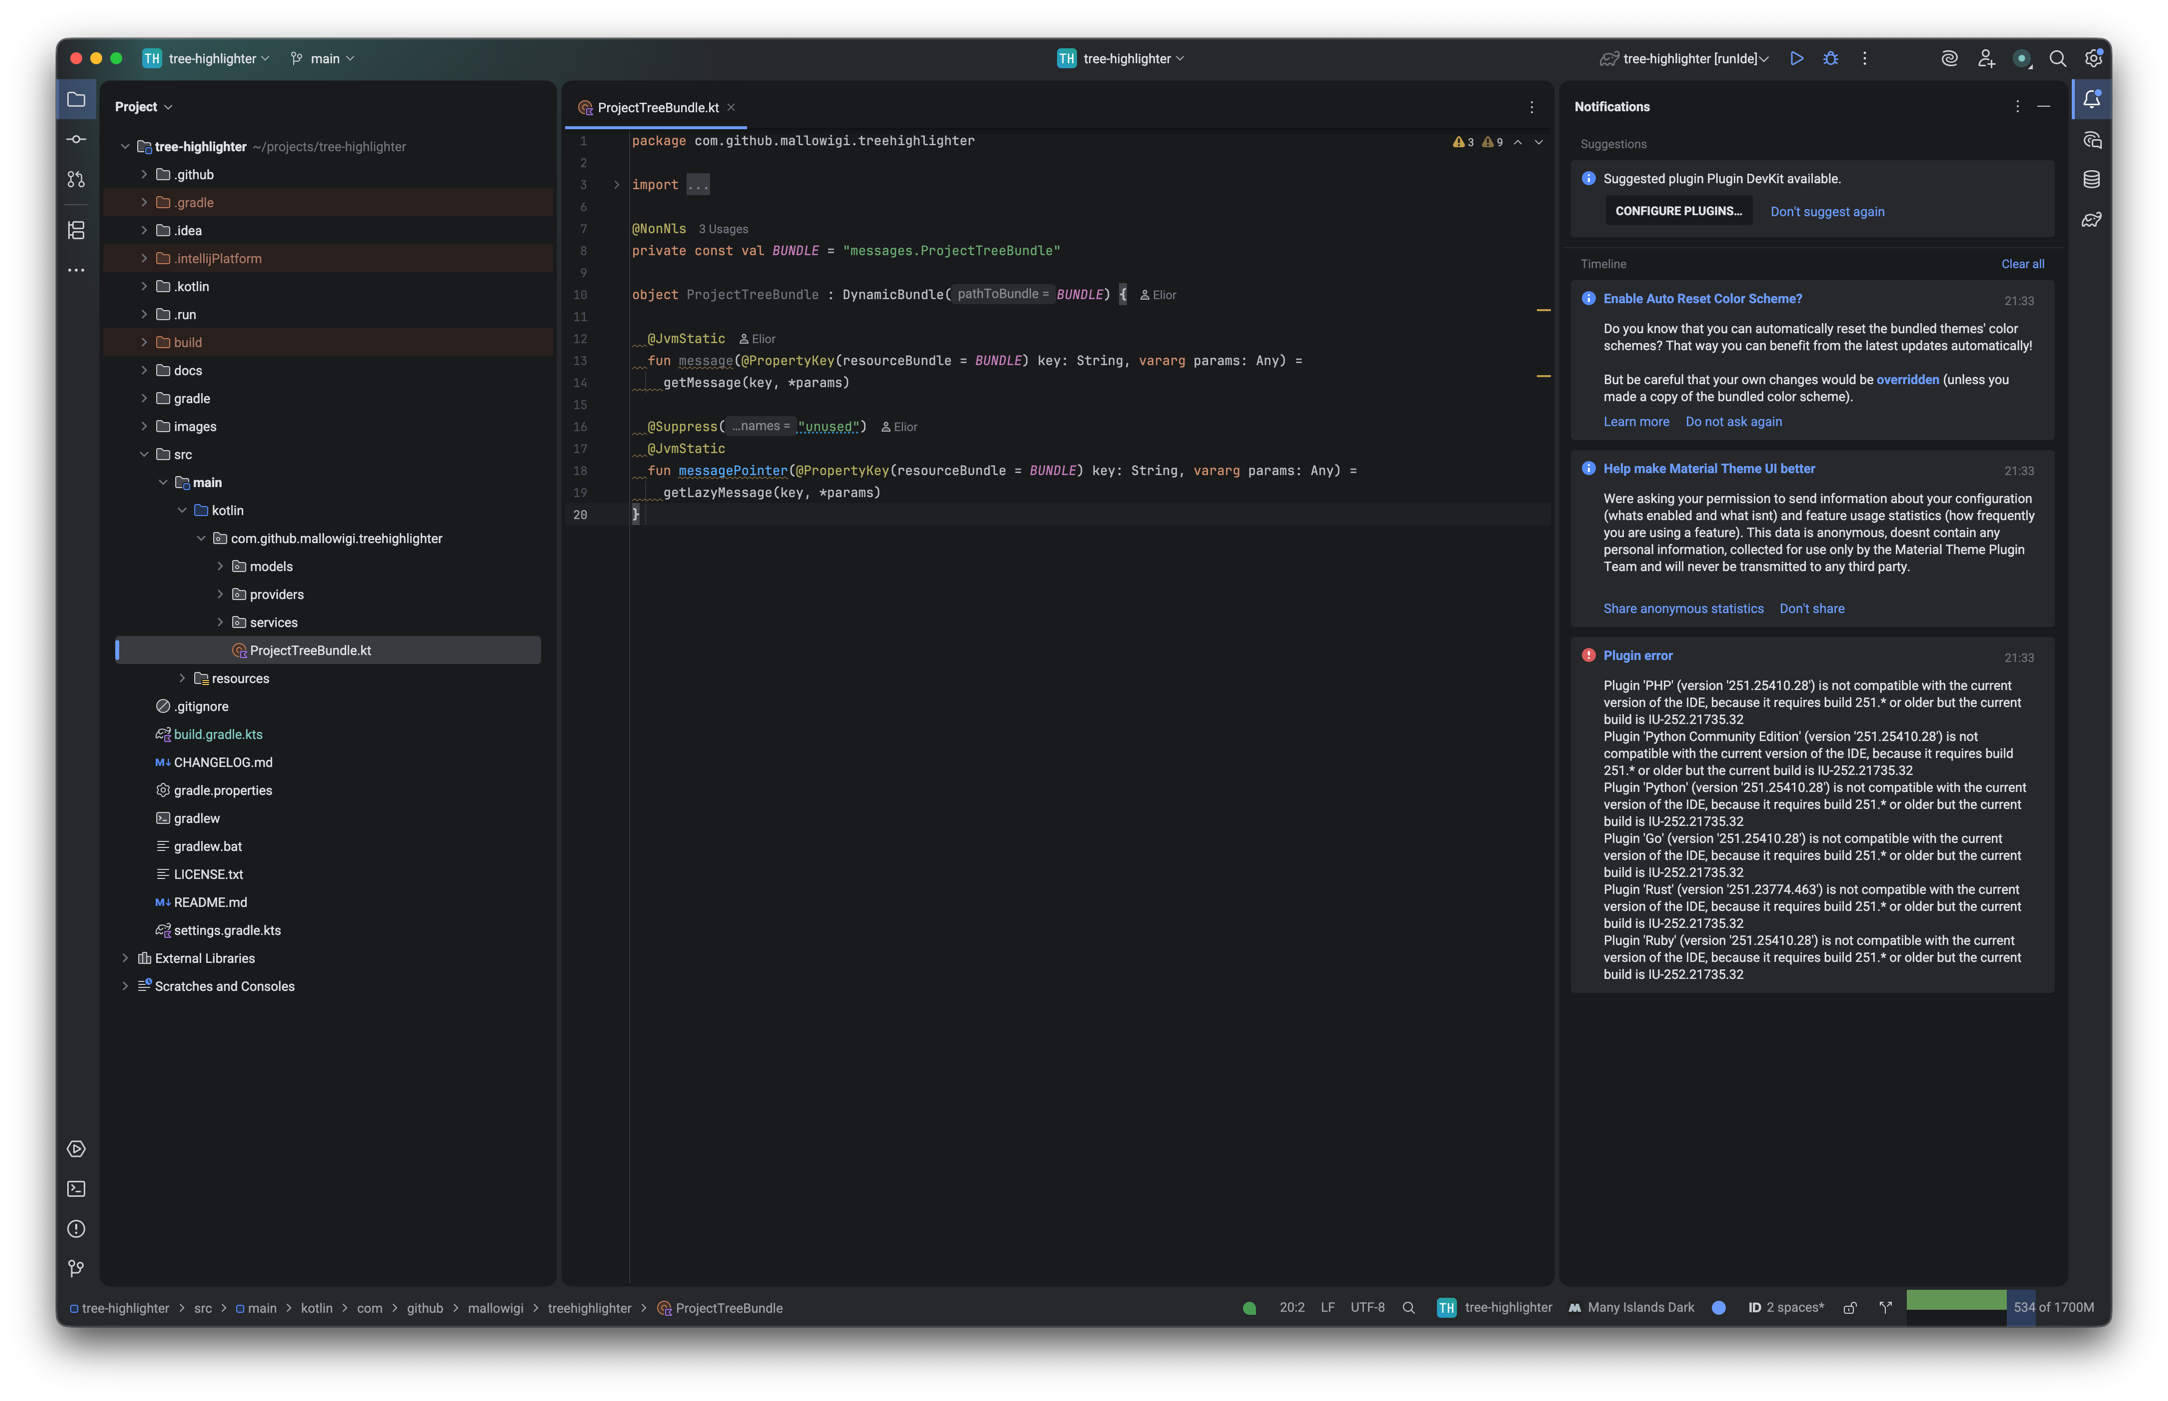Open the Terminal tool window
Viewport: 2168px width, 1401px height.
pyautogui.click(x=76, y=1189)
